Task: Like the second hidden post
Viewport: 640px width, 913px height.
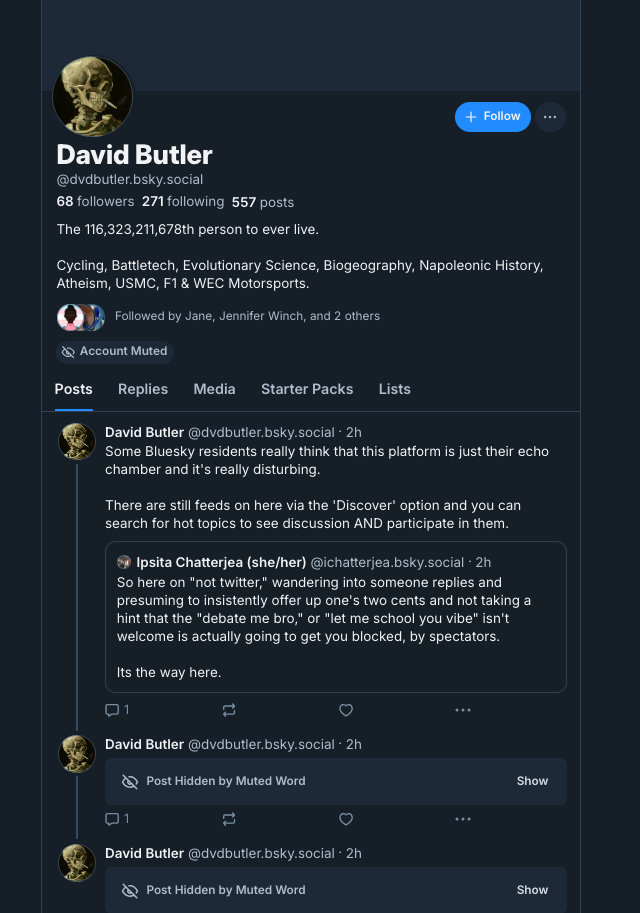Action: (x=346, y=819)
